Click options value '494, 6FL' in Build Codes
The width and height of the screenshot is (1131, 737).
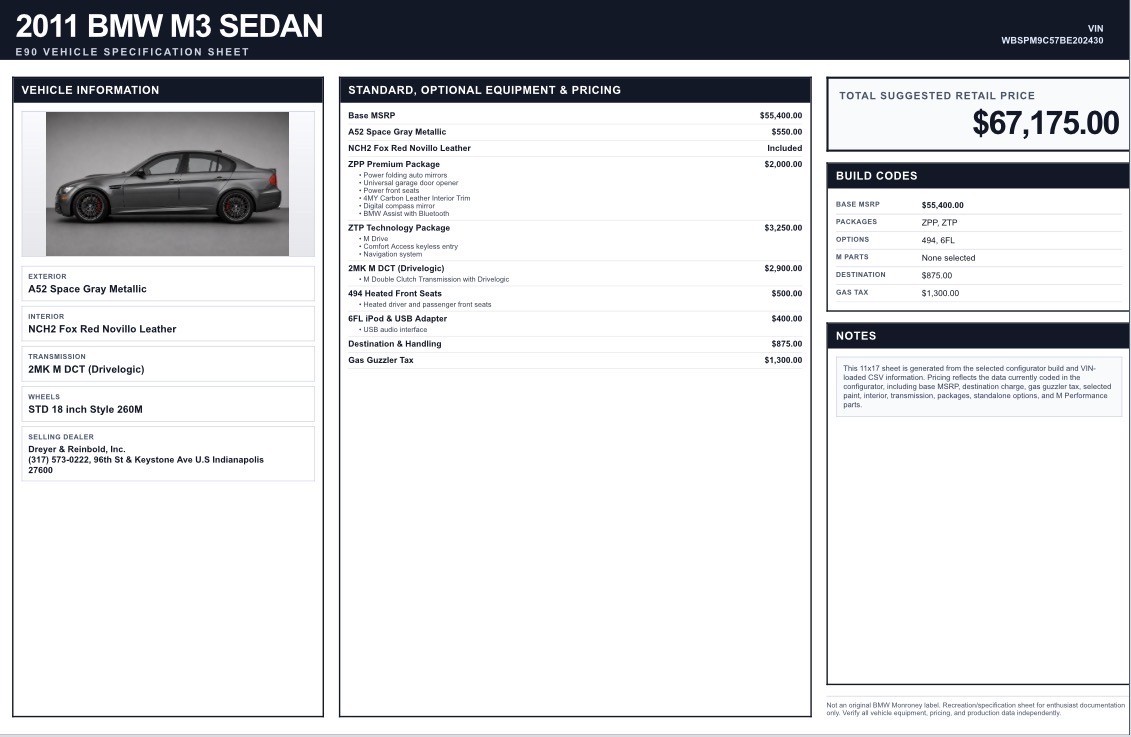938,241
